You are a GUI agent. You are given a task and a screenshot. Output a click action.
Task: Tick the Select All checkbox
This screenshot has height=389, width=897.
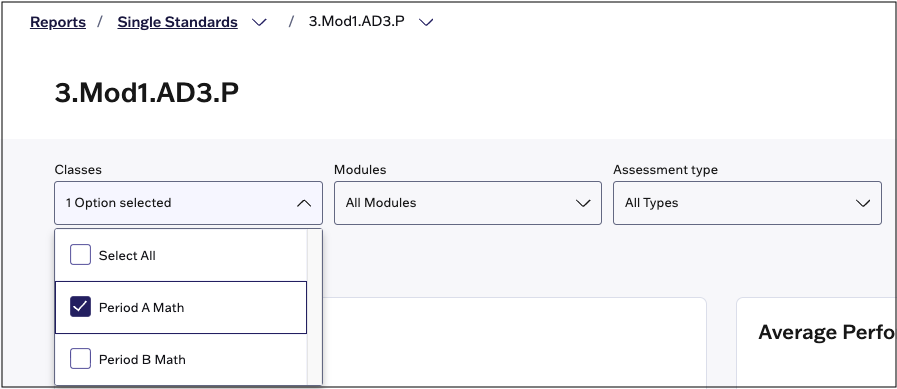coord(81,255)
